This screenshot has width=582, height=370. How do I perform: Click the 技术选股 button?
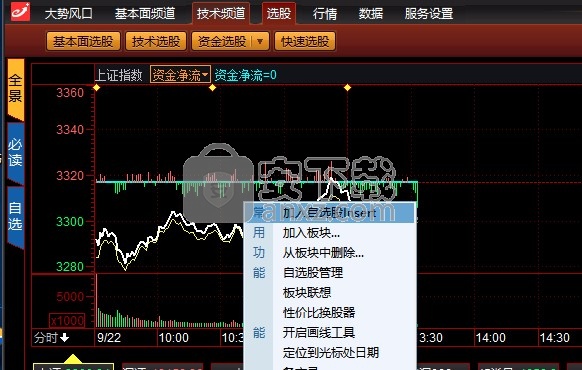click(156, 41)
